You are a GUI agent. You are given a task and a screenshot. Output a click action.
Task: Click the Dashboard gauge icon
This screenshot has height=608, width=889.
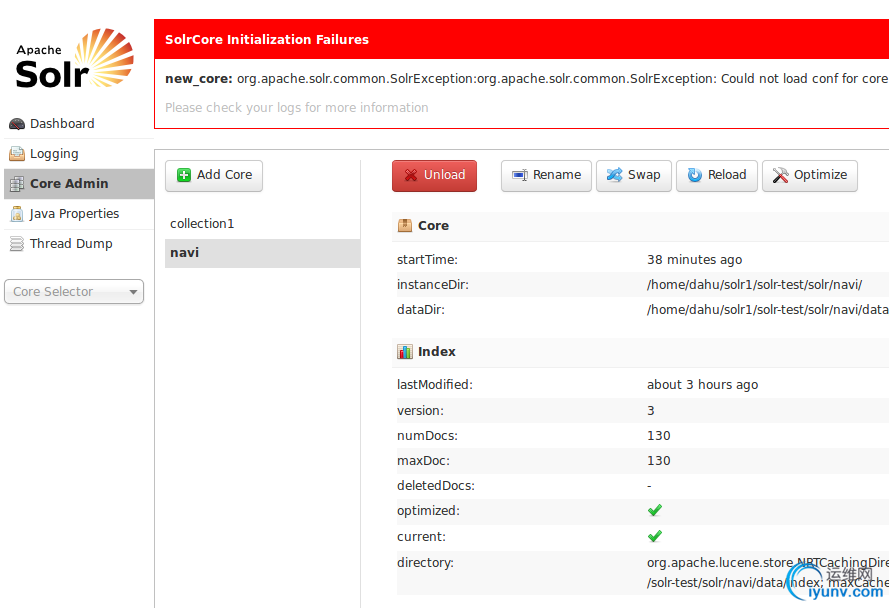pos(17,124)
